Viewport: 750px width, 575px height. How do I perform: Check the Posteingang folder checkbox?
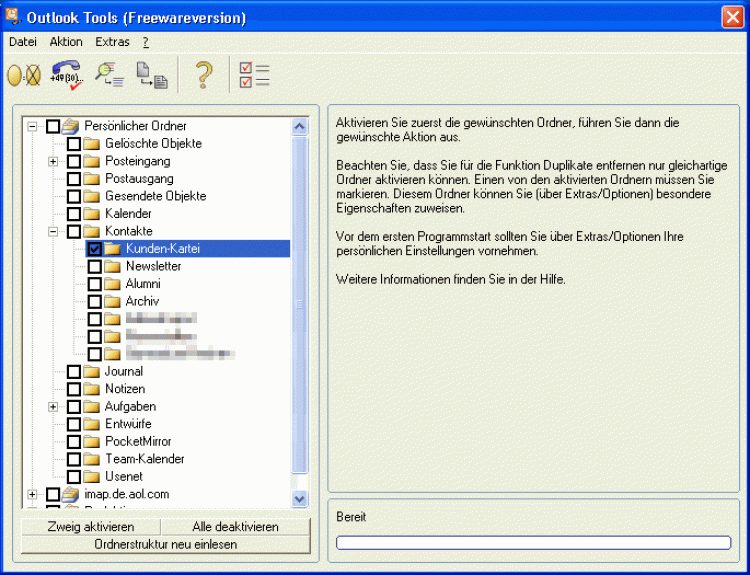coord(74,161)
